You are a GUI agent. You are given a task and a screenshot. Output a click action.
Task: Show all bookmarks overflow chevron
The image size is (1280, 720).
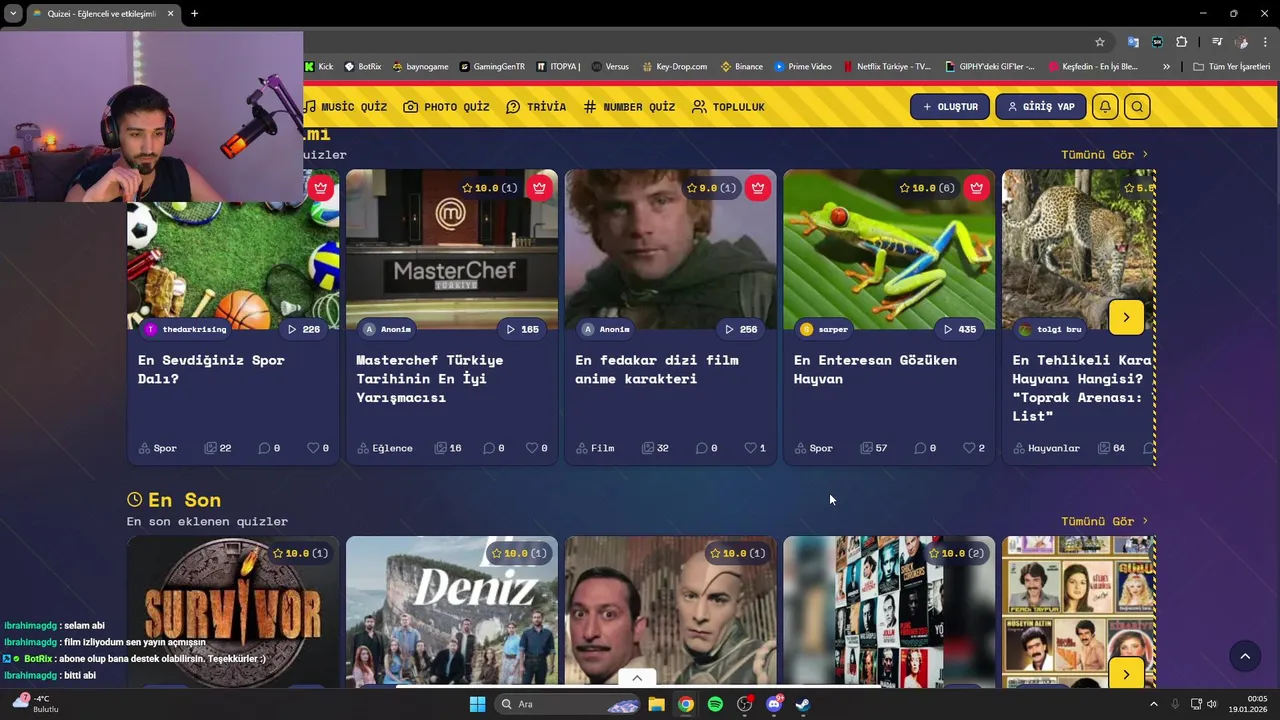click(1166, 67)
